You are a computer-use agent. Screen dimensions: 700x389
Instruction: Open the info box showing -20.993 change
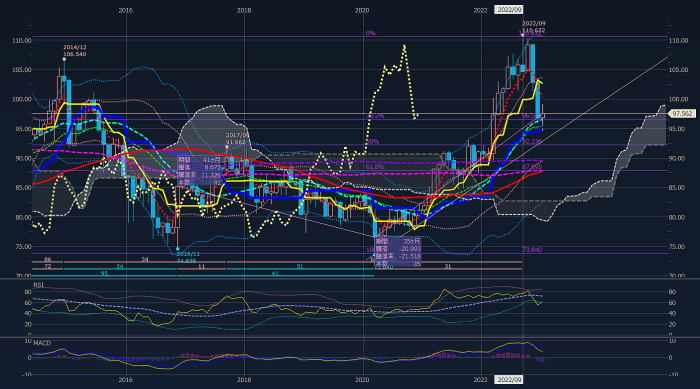pos(398,252)
